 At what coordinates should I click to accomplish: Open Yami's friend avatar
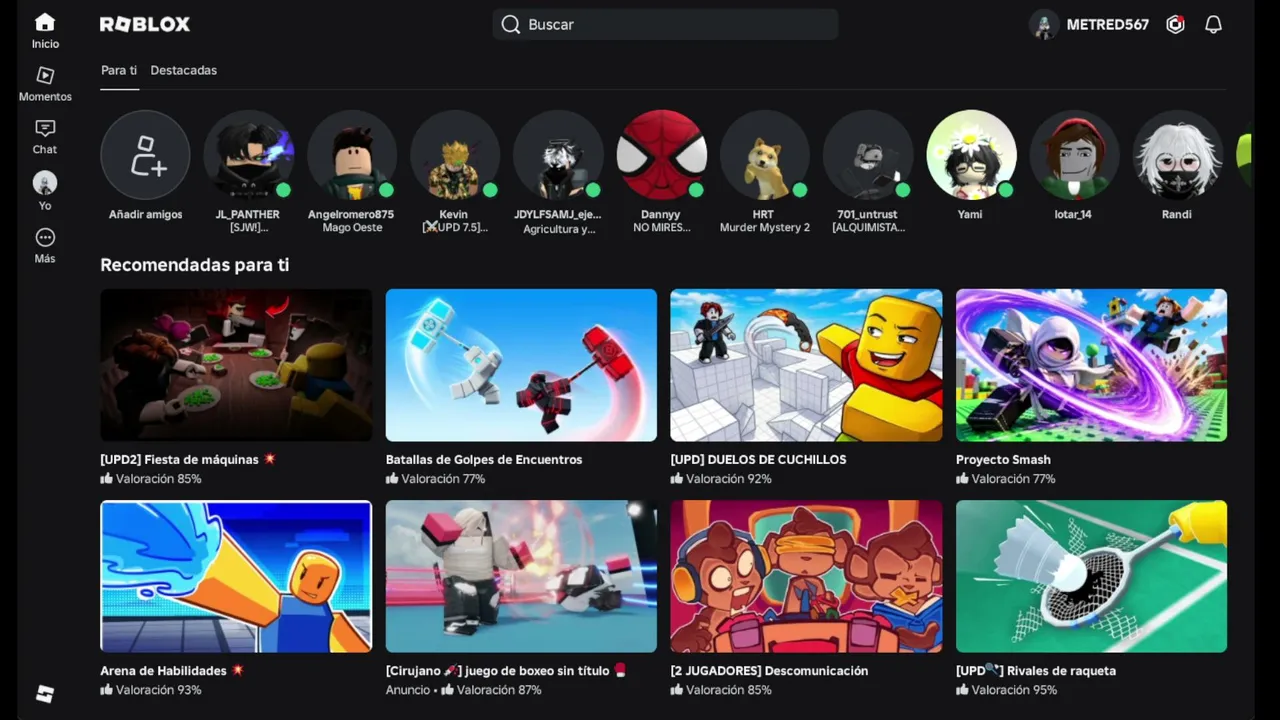point(971,155)
